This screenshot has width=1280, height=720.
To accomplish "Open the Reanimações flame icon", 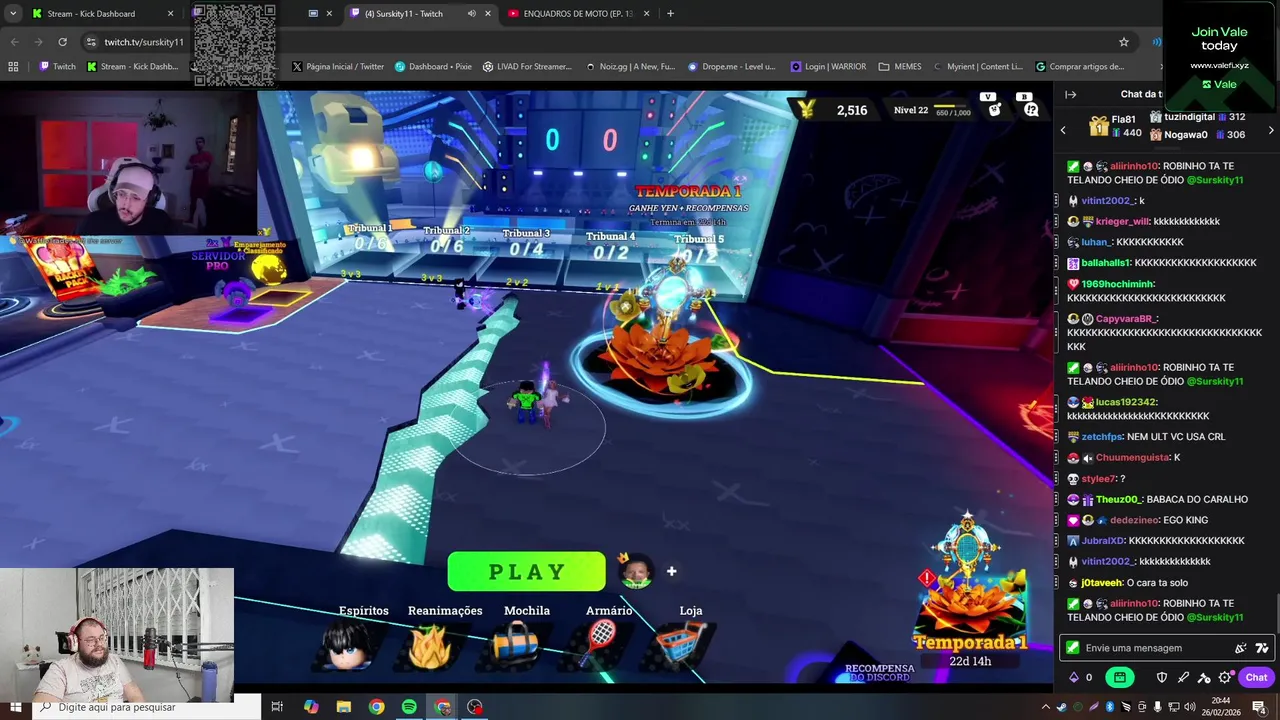I will pyautogui.click(x=431, y=646).
